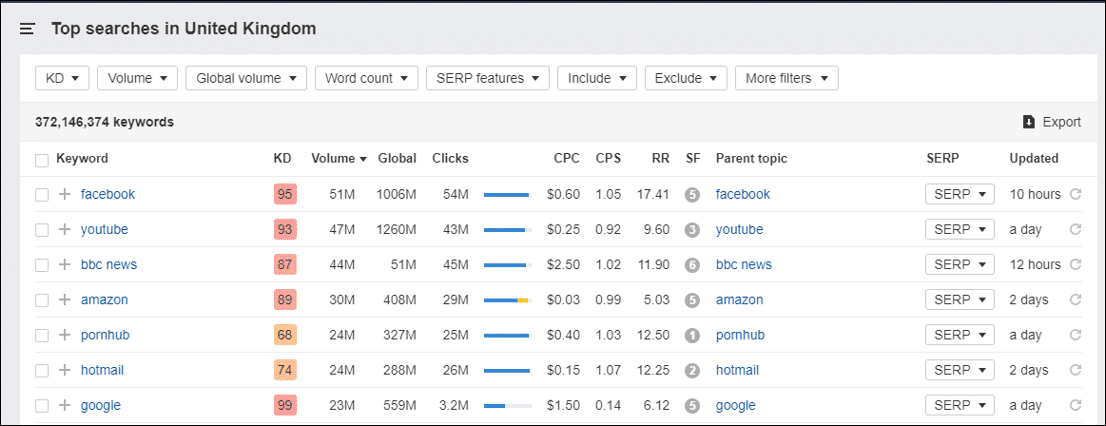Refresh the facebook row data

1076,194
